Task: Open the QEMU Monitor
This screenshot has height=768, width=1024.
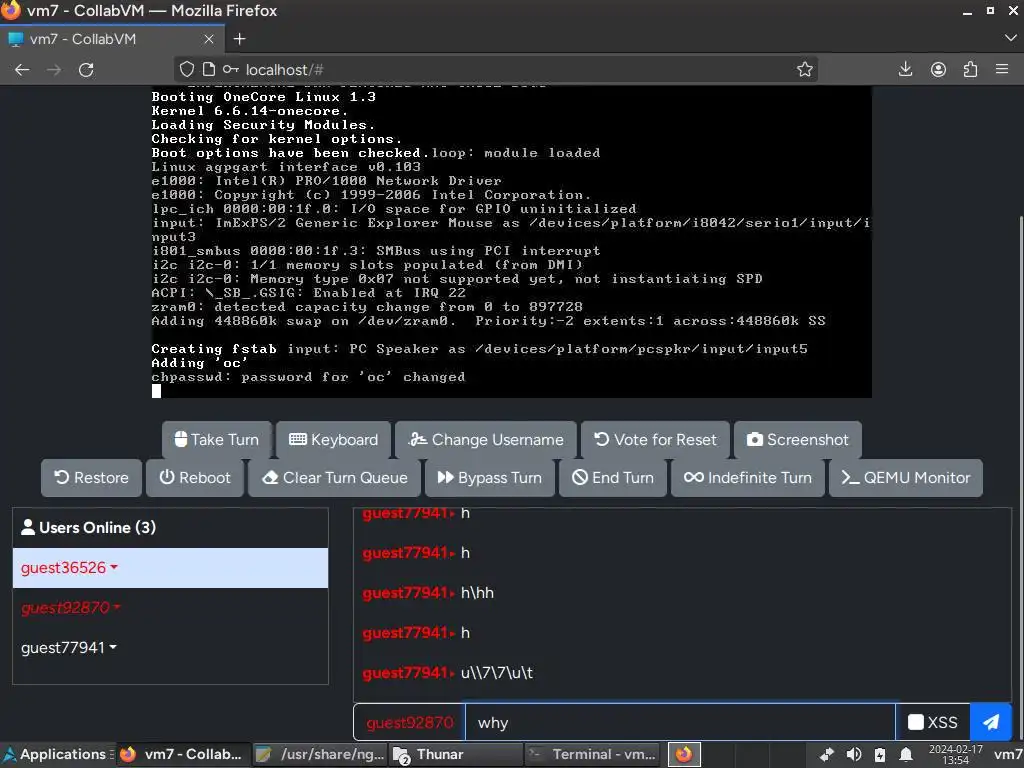Action: 906,478
